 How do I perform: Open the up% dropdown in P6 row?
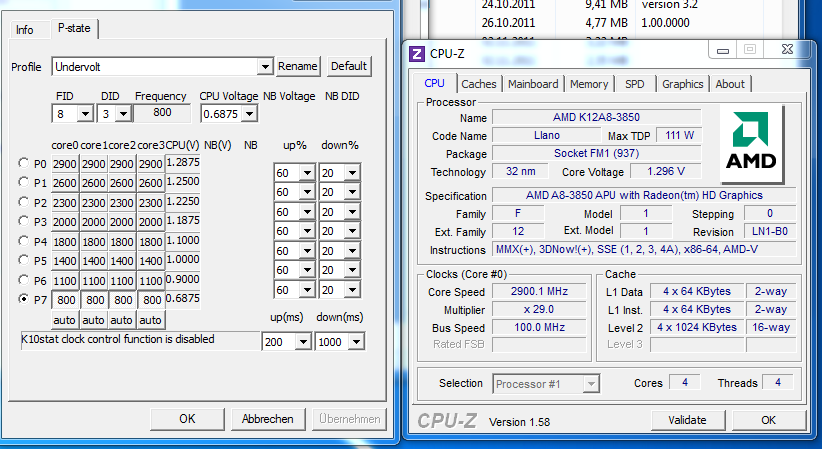307,290
